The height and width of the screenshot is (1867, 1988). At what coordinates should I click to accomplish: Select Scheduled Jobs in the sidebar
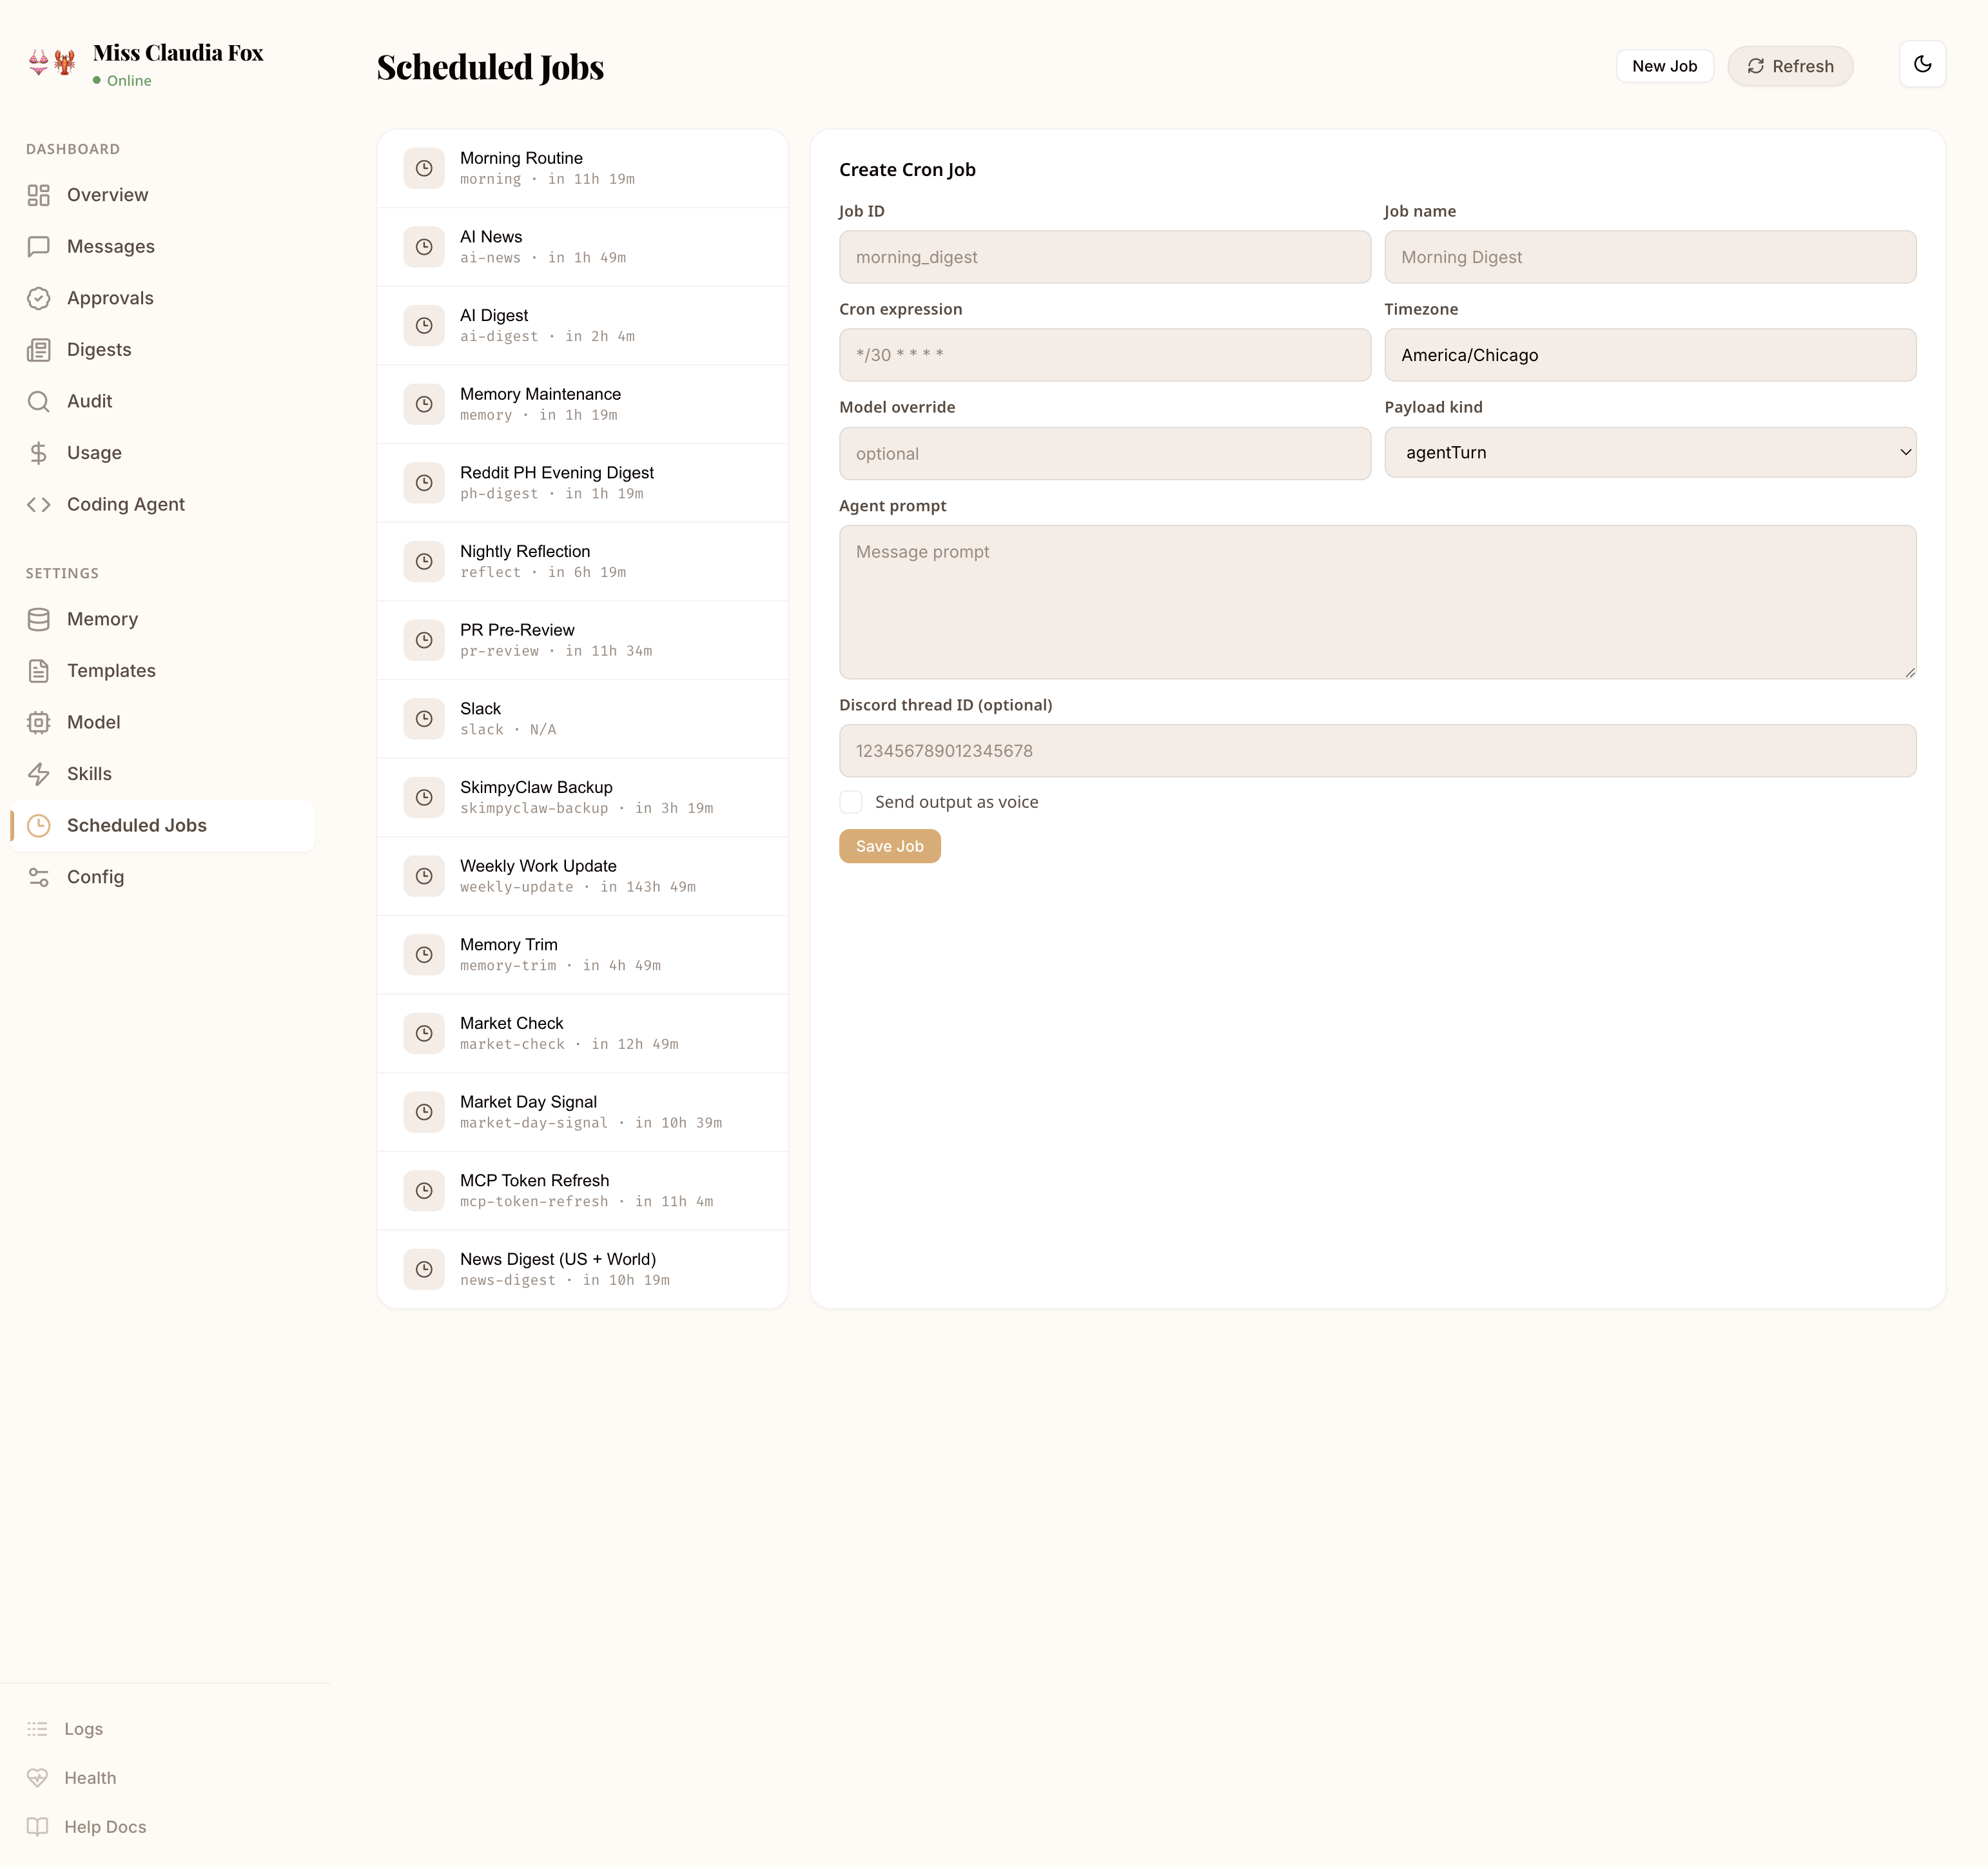(136, 825)
